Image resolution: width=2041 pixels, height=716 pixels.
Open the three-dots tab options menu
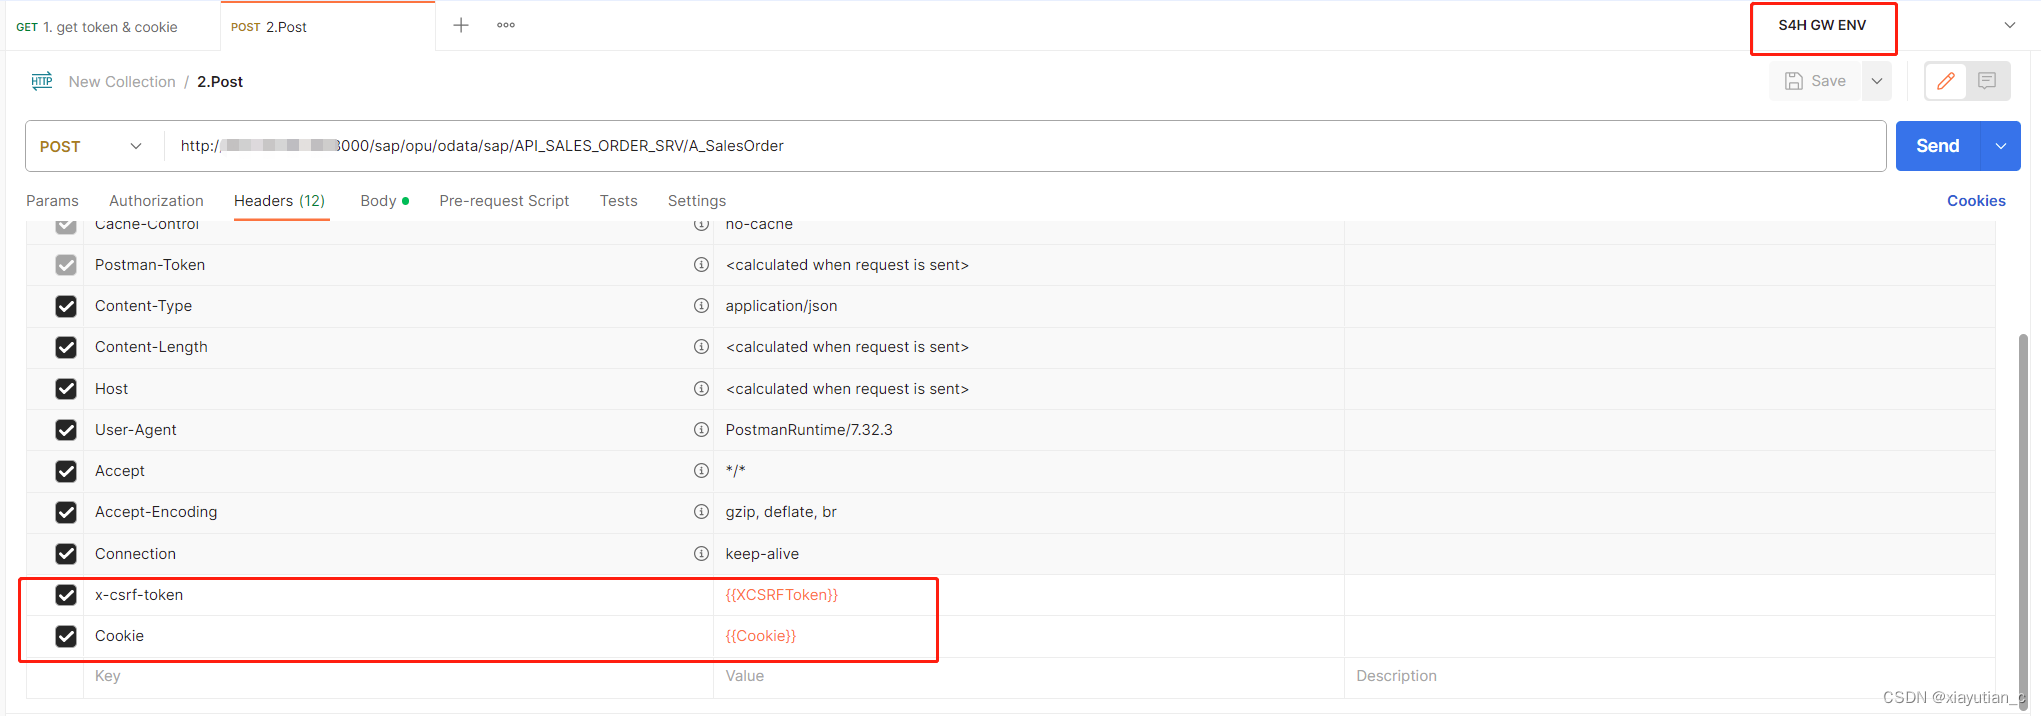click(x=506, y=25)
